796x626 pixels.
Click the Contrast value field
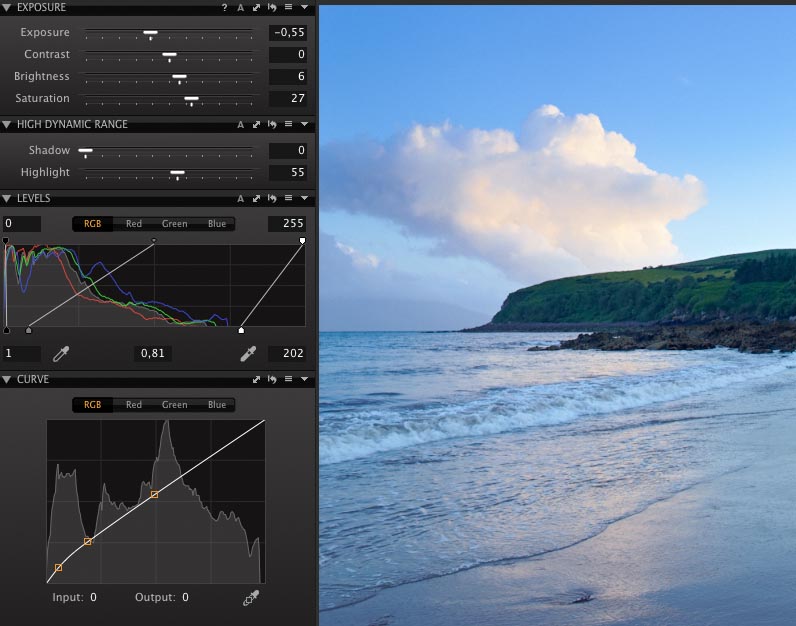point(288,54)
